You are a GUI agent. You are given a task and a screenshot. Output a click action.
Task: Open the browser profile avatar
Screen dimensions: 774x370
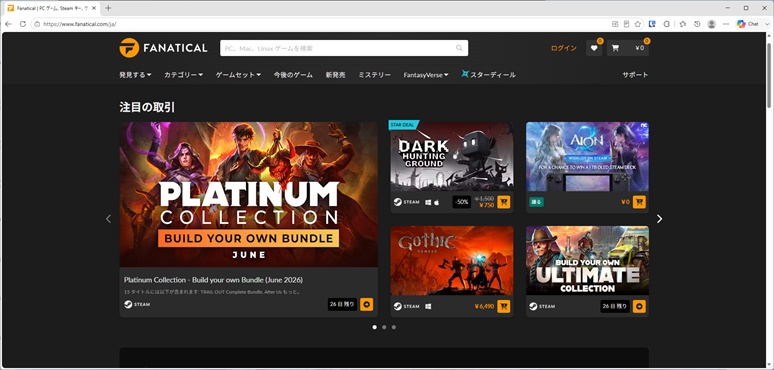point(711,24)
